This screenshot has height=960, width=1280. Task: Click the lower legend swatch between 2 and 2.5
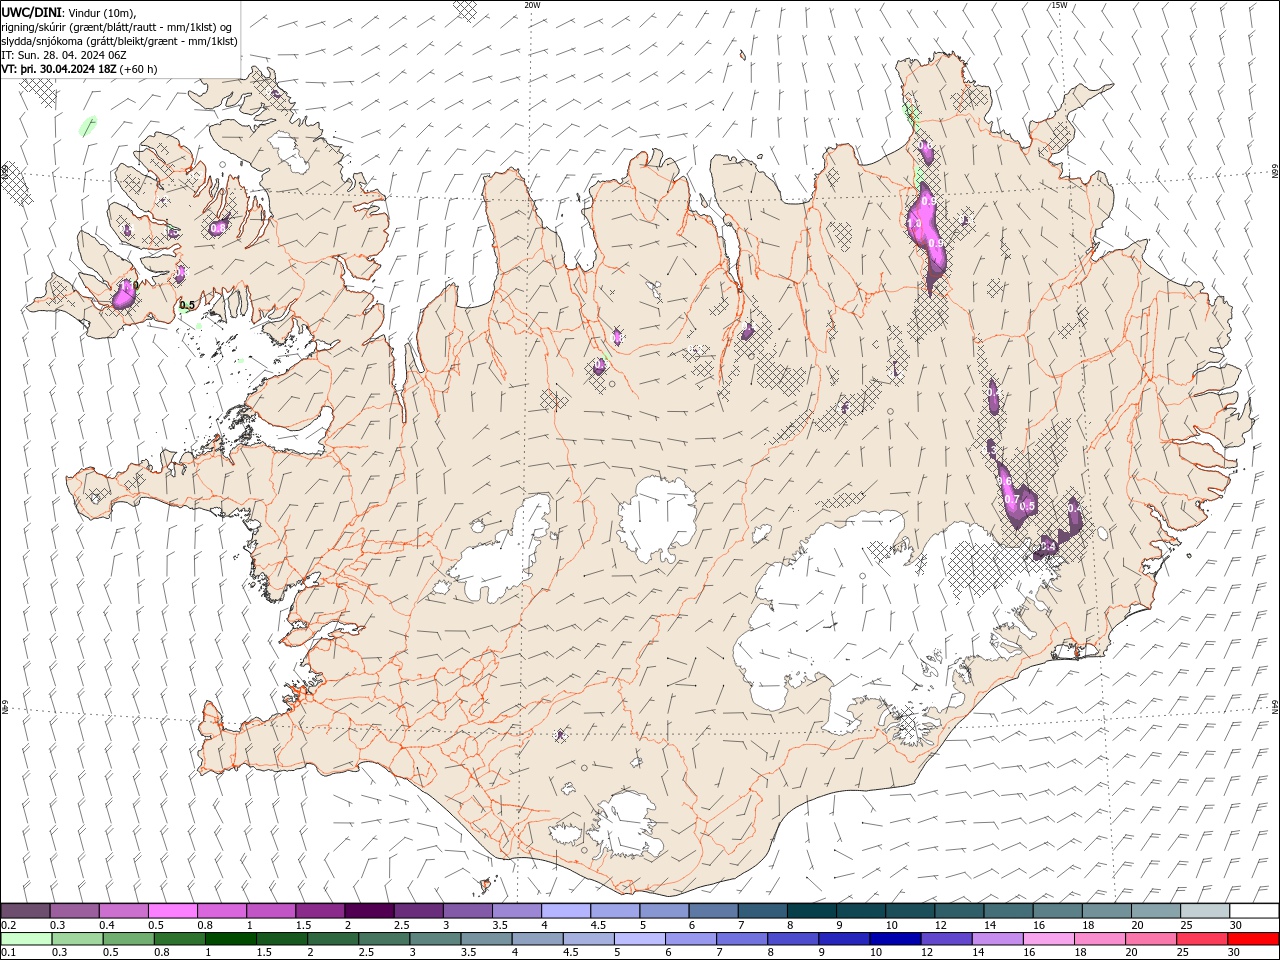[x=334, y=939]
